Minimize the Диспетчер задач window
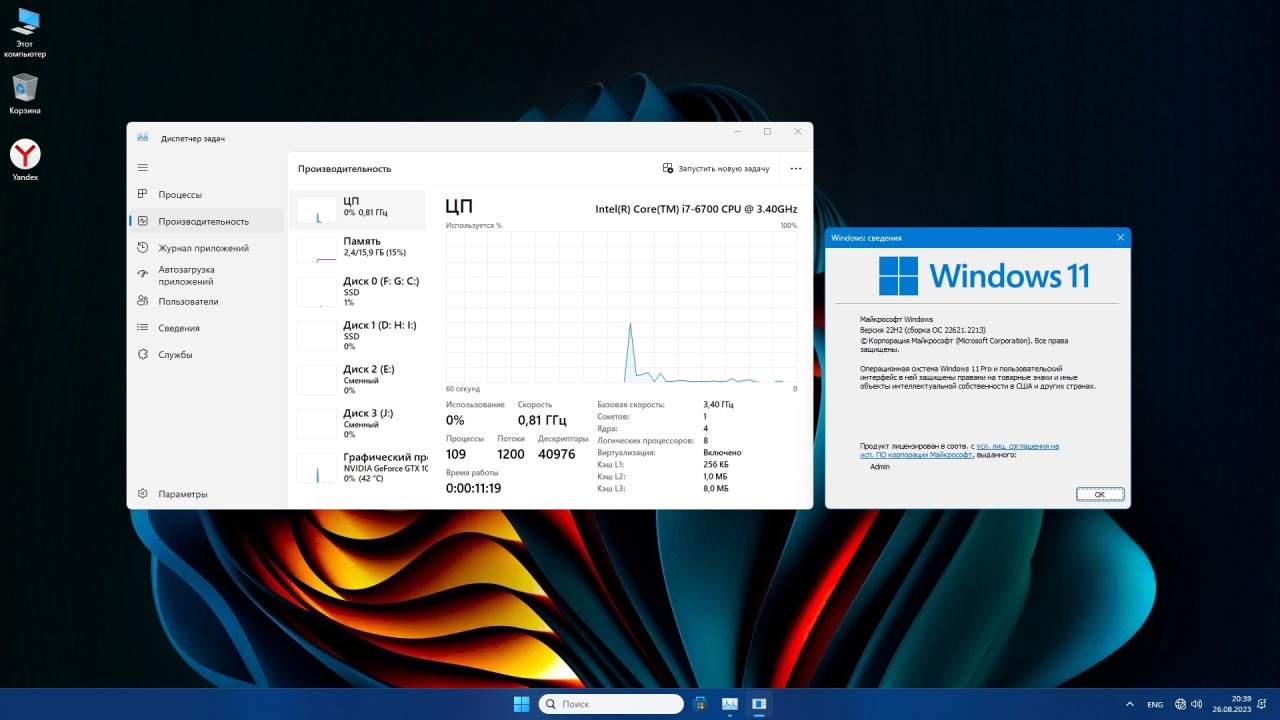 pyautogui.click(x=737, y=132)
